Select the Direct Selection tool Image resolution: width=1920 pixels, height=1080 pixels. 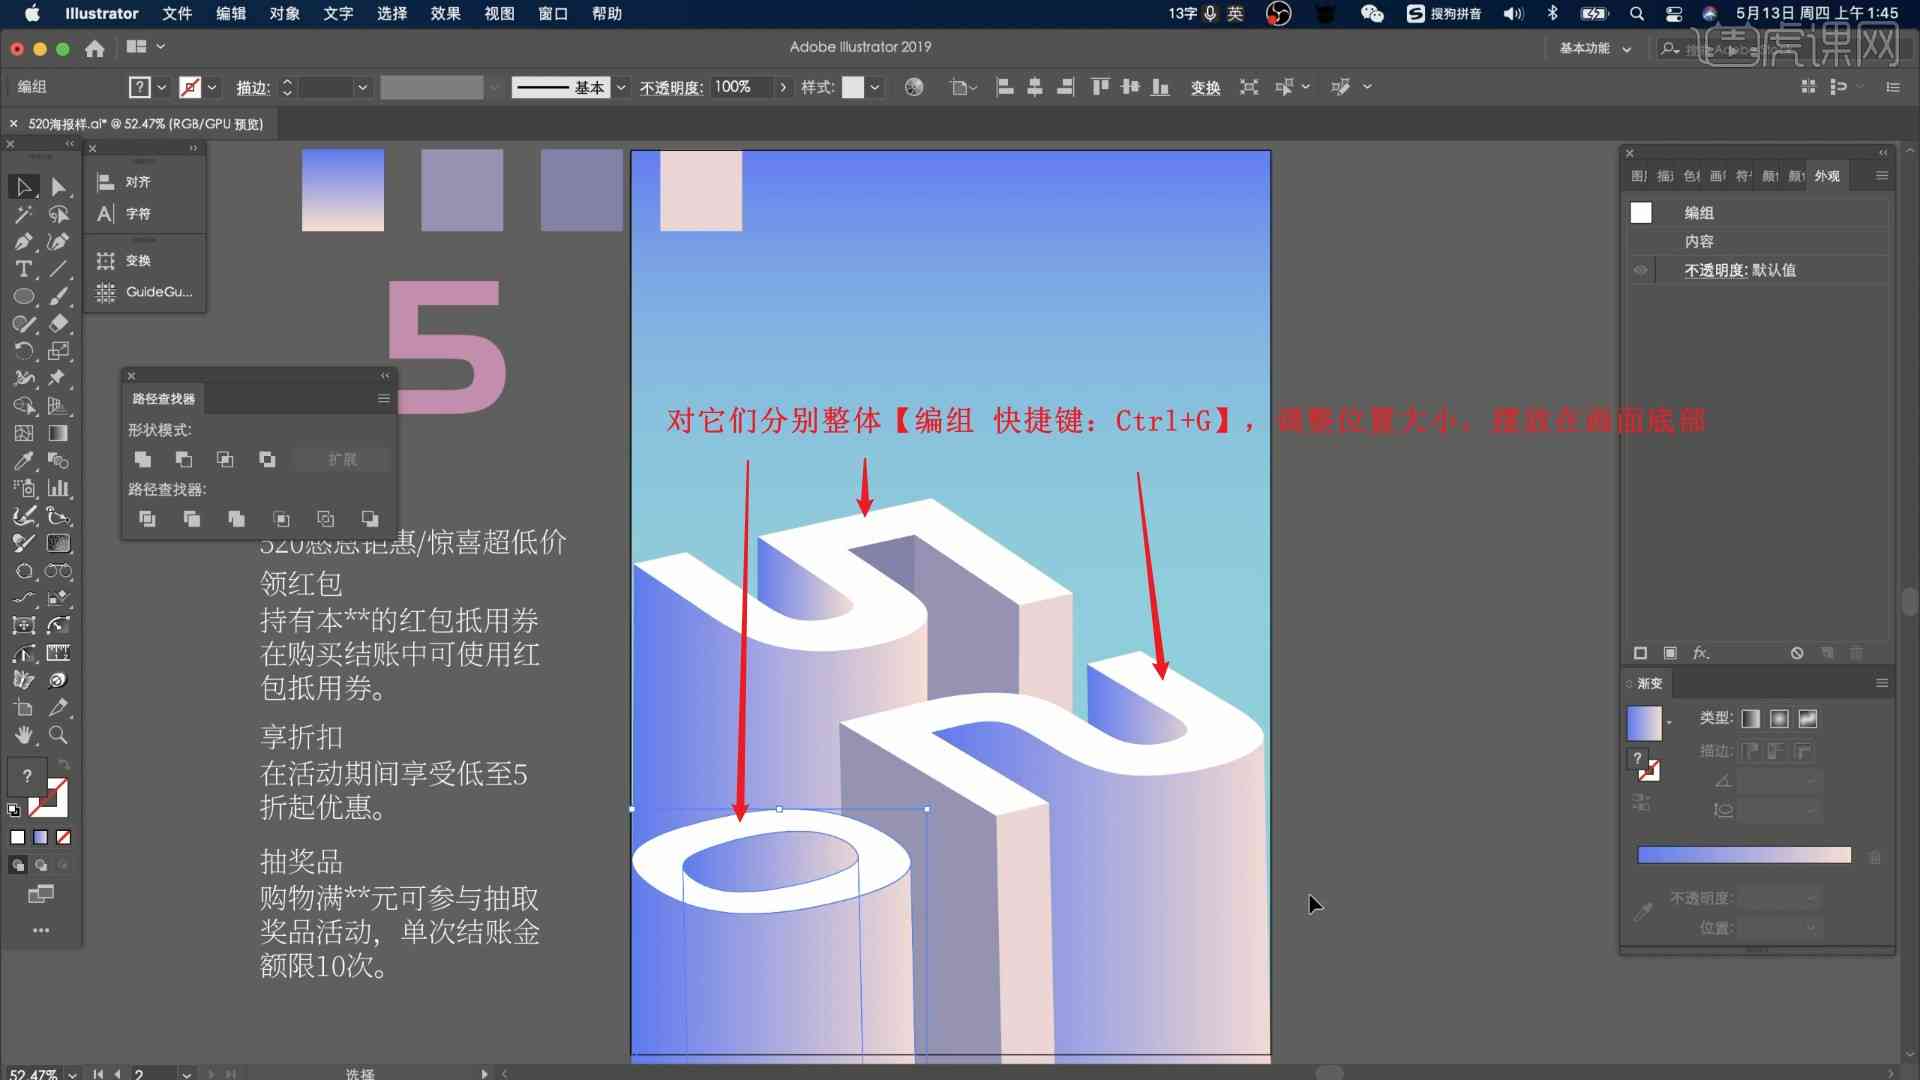(58, 186)
